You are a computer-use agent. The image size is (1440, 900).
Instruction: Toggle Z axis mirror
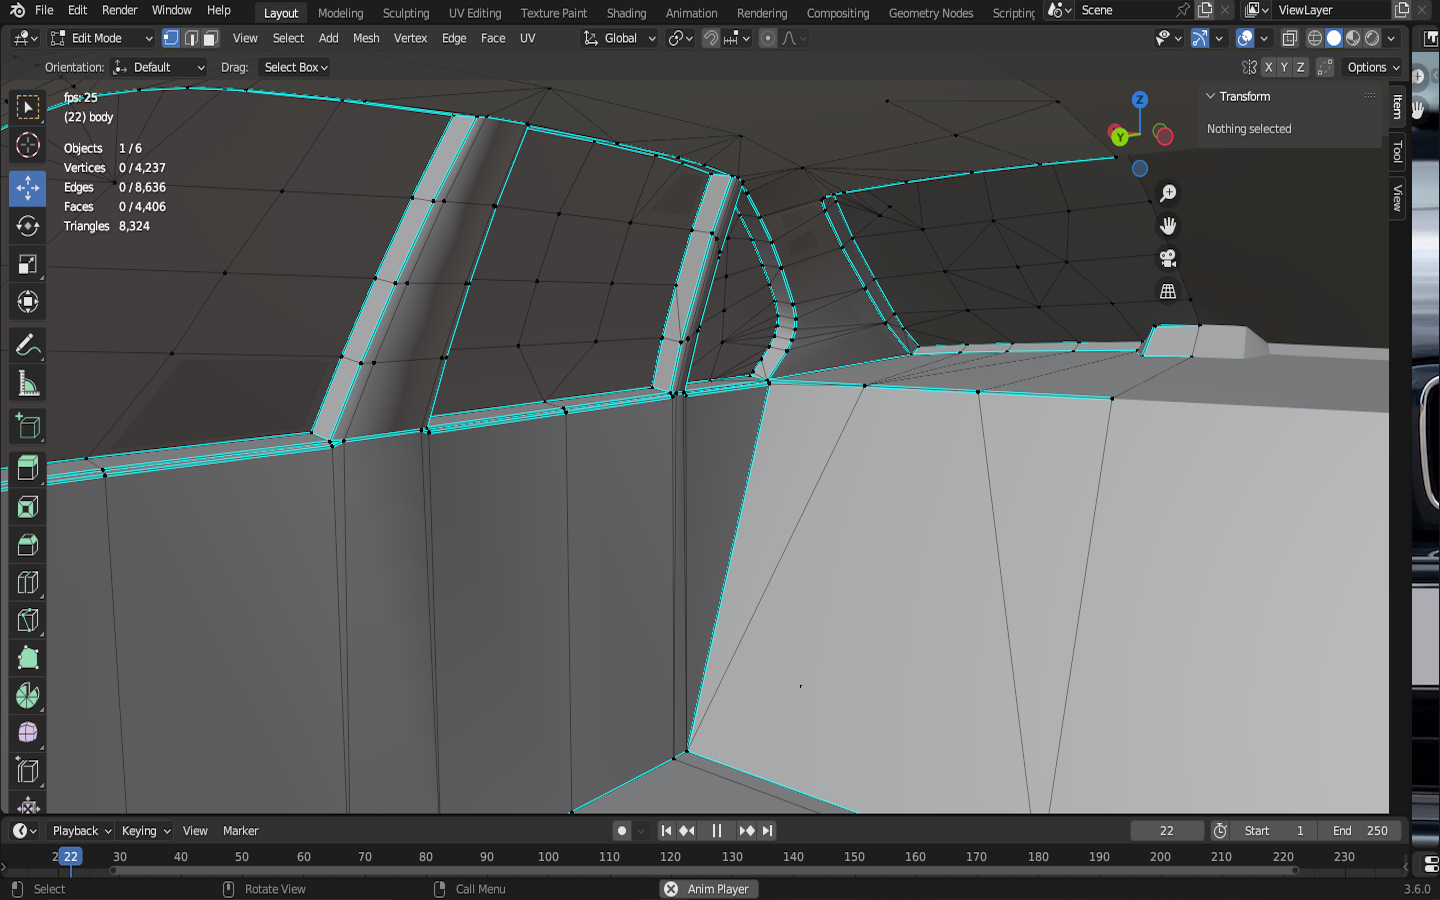1300,67
